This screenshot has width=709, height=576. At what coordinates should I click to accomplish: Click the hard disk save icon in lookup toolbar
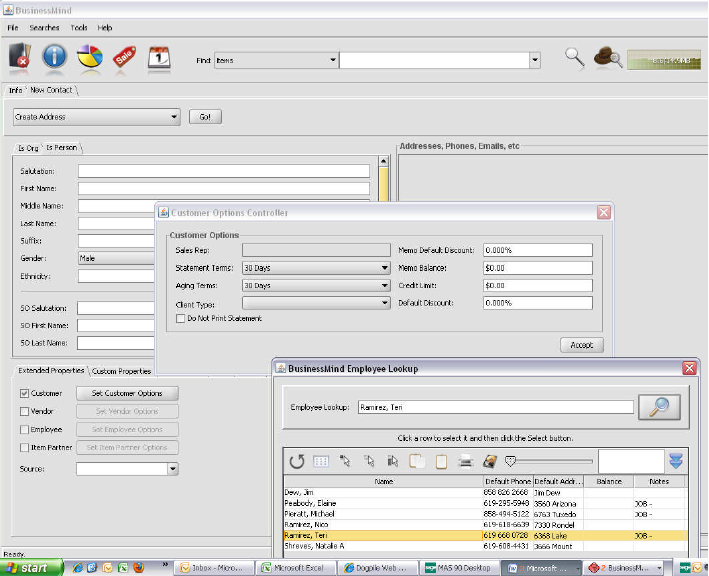pos(490,461)
